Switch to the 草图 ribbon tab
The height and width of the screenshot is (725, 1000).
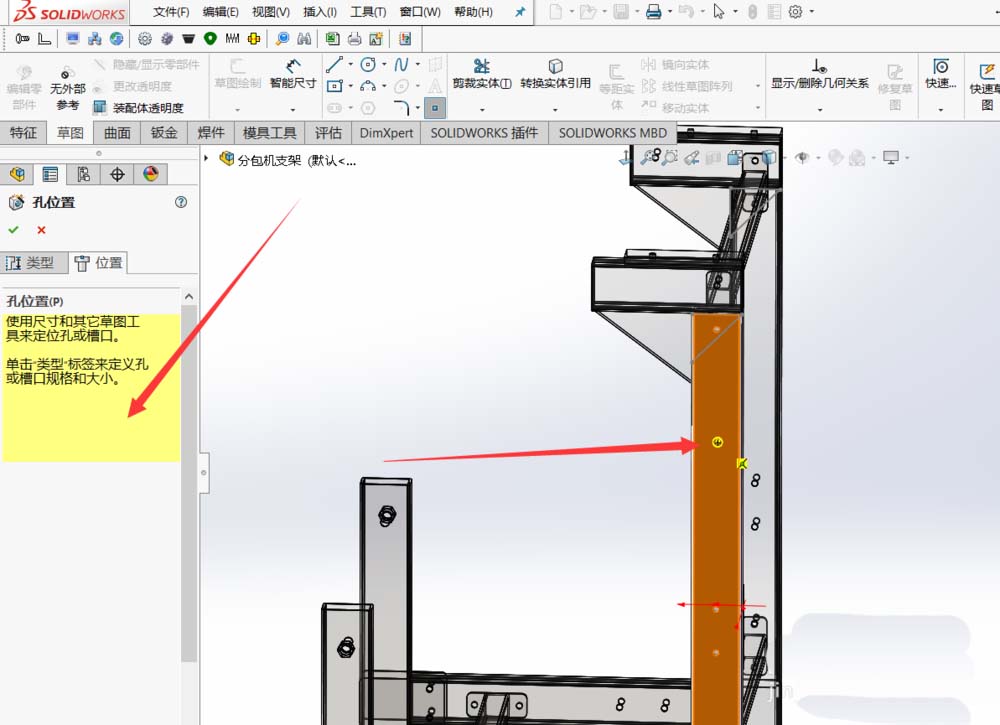click(x=70, y=133)
